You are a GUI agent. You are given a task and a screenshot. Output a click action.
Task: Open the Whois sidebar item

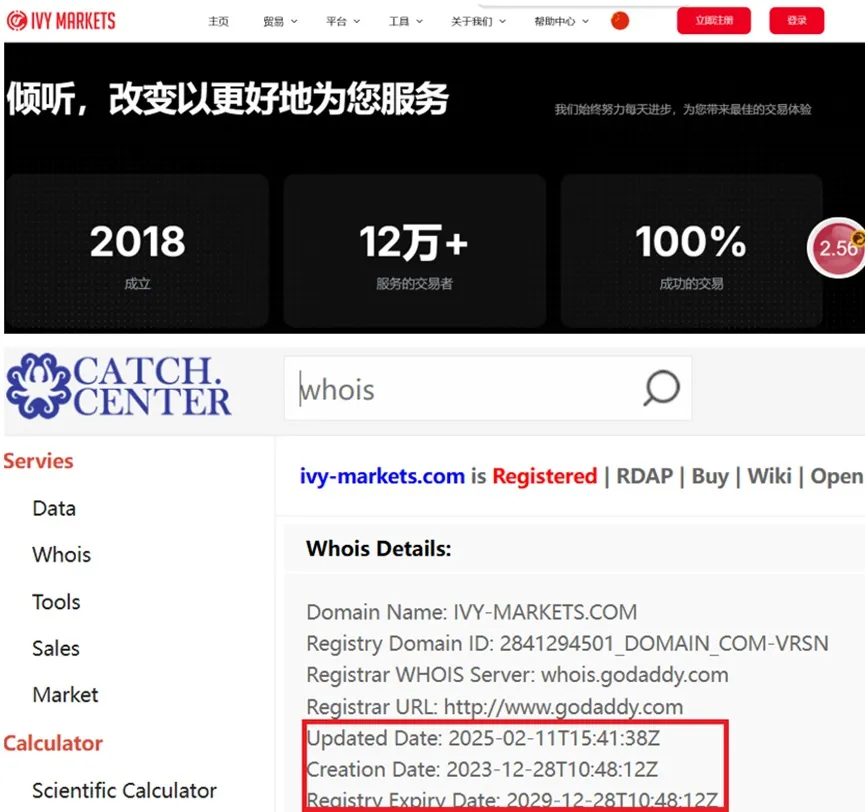61,554
